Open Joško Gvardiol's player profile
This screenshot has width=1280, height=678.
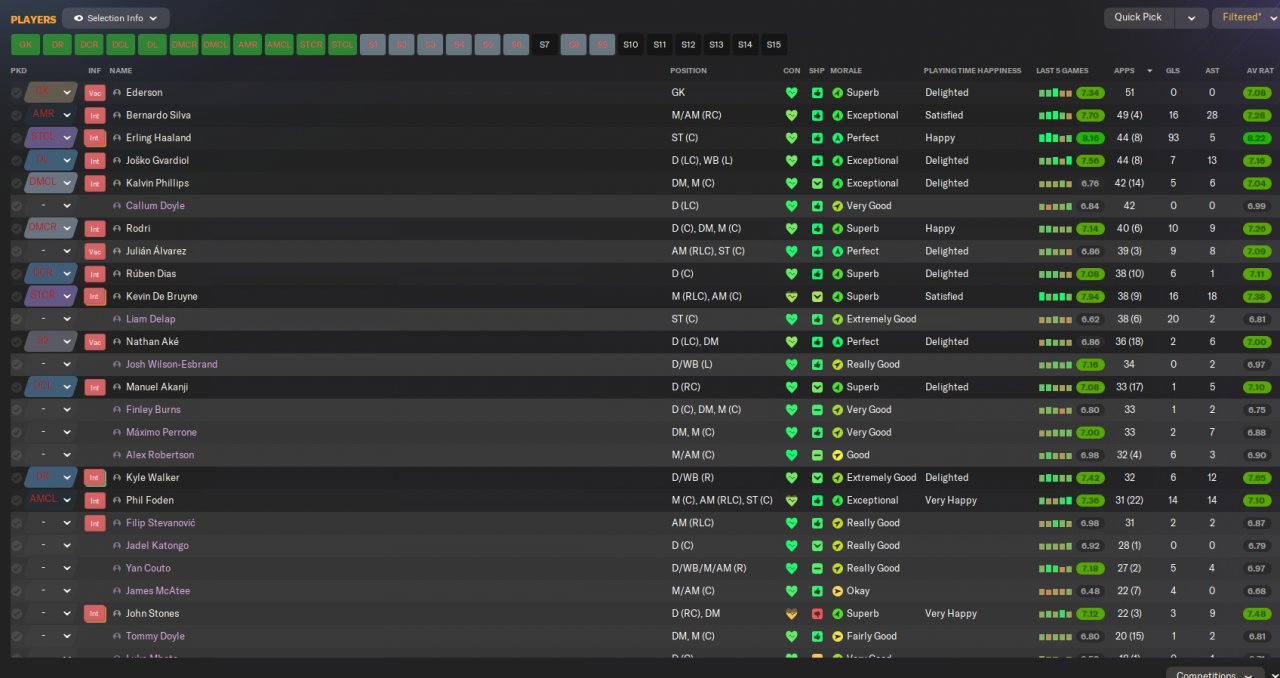157,160
